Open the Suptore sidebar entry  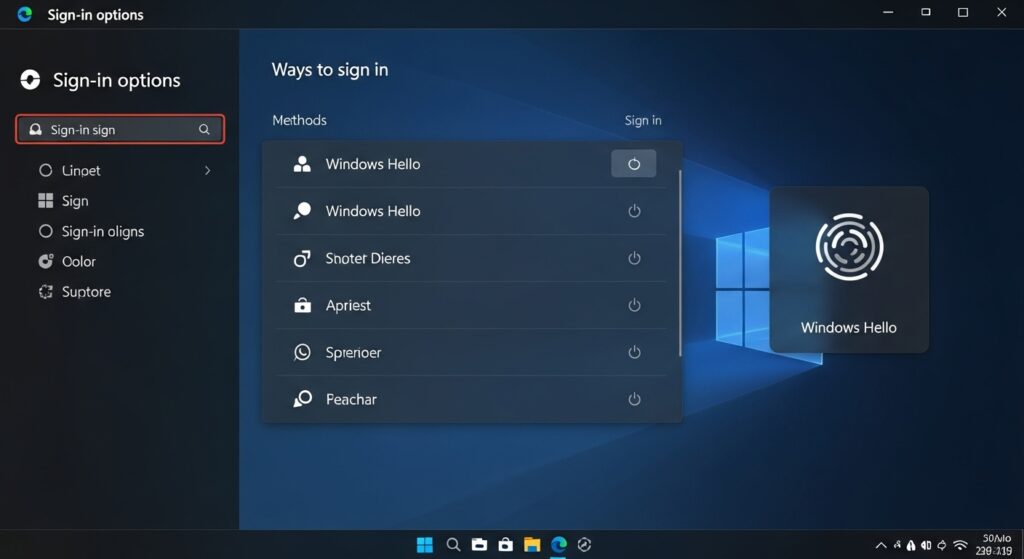point(86,292)
